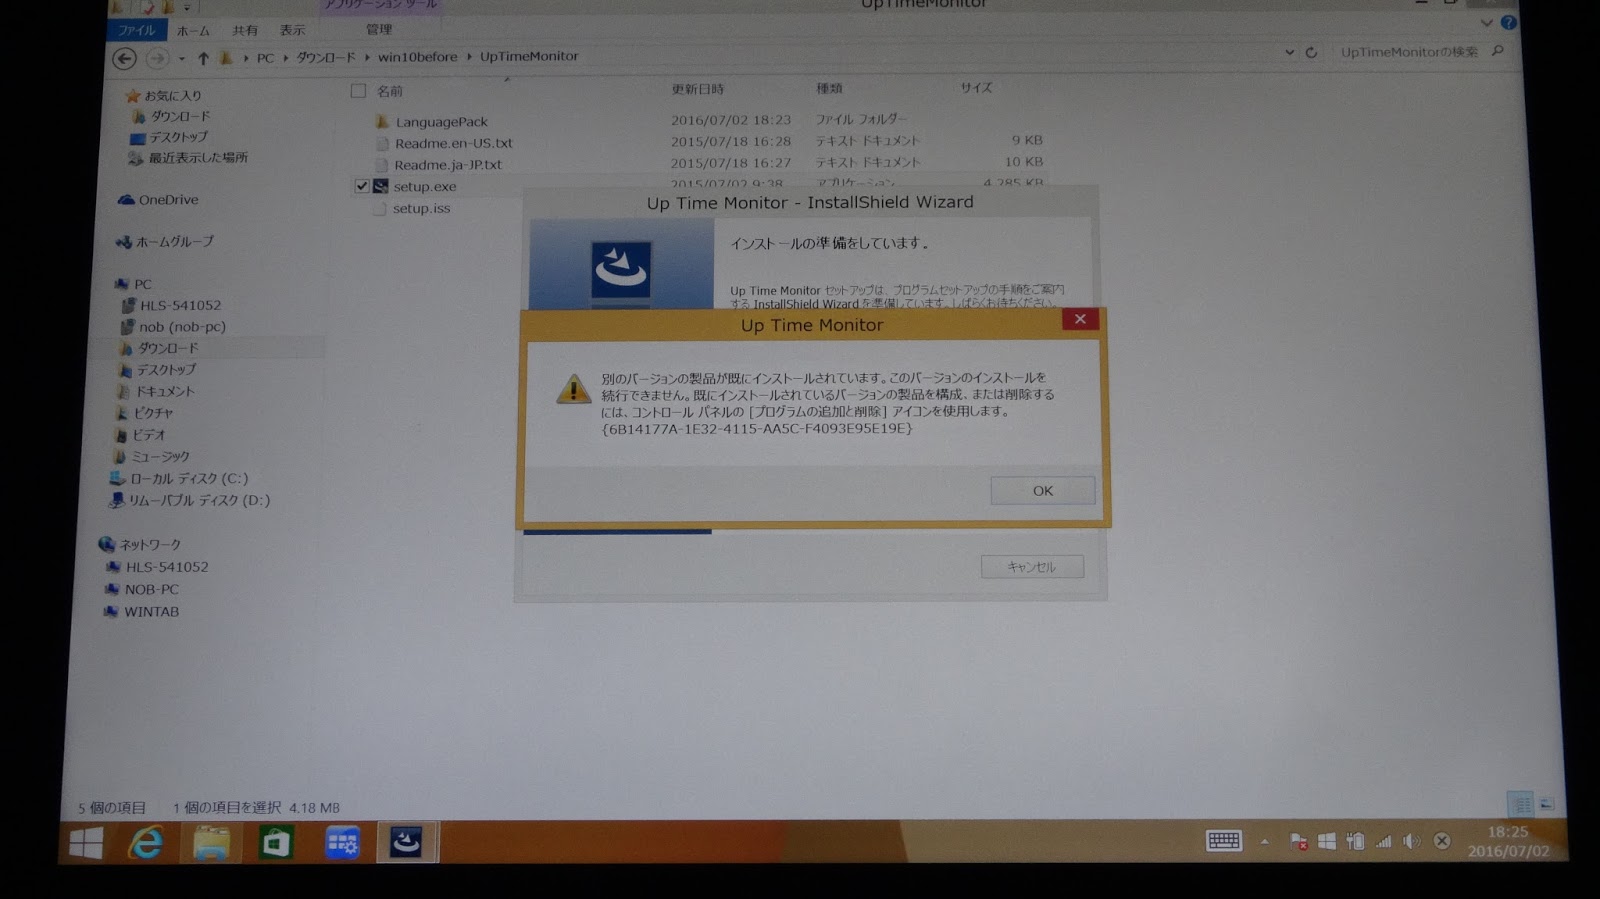Toggle the select-all checkbox in header
1600x899 pixels.
click(x=358, y=91)
